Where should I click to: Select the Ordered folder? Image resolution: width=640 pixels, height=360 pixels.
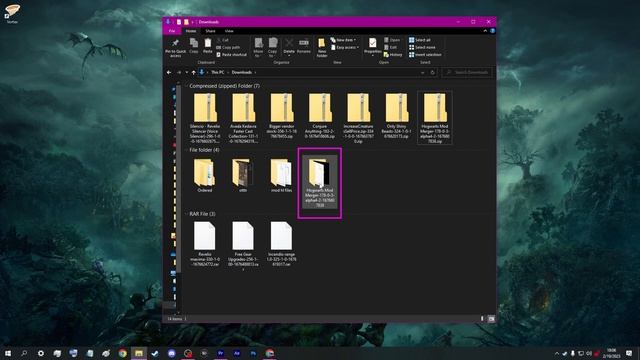pos(205,175)
